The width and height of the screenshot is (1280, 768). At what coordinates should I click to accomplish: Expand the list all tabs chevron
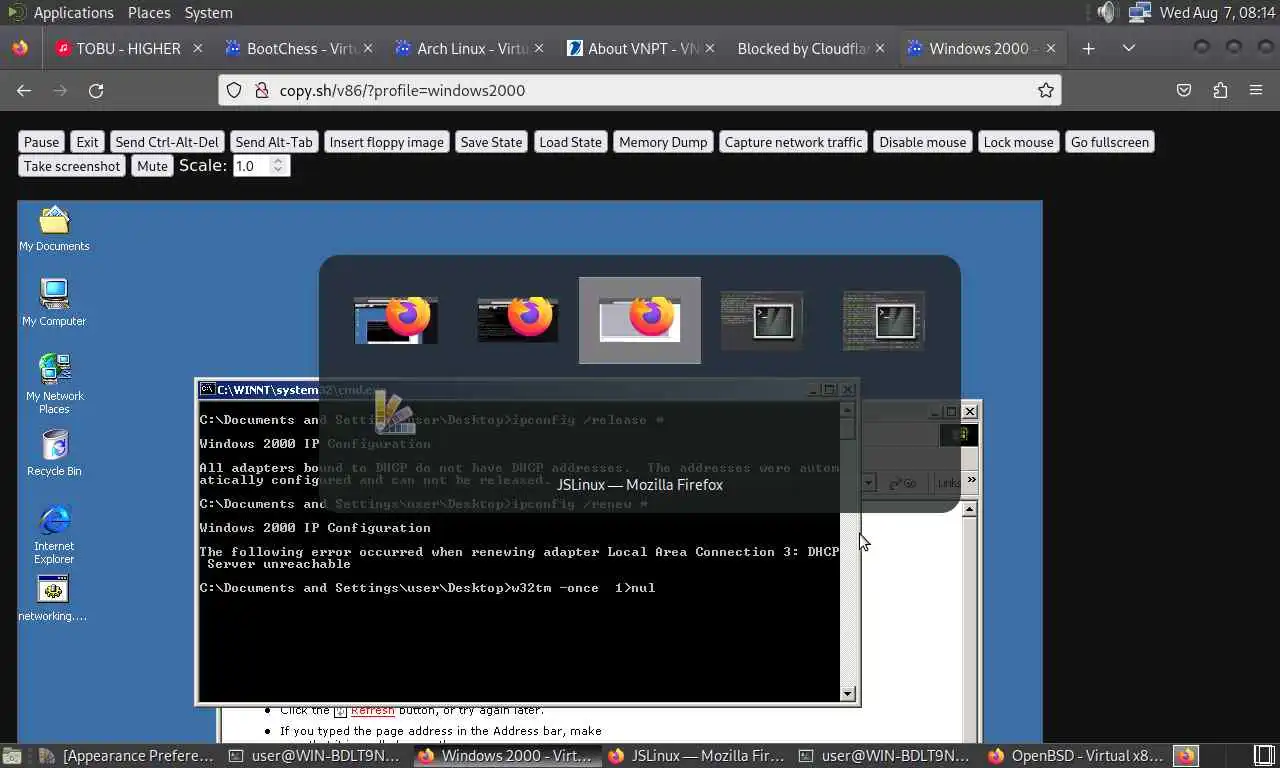pos(1129,48)
